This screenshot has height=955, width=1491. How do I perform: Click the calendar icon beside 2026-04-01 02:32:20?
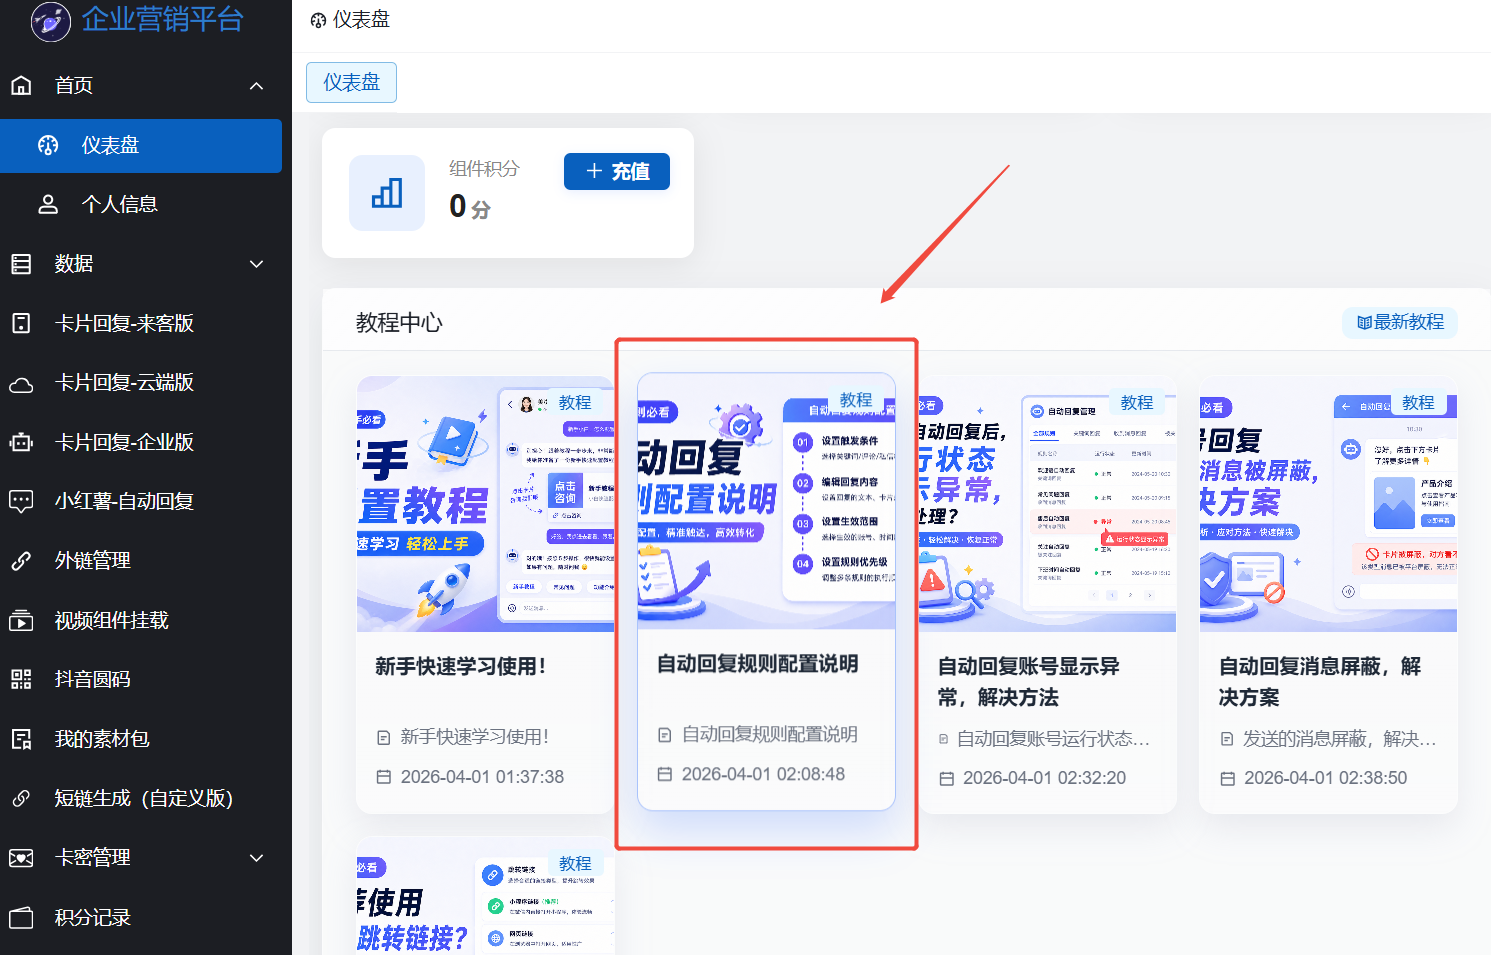[x=946, y=778]
